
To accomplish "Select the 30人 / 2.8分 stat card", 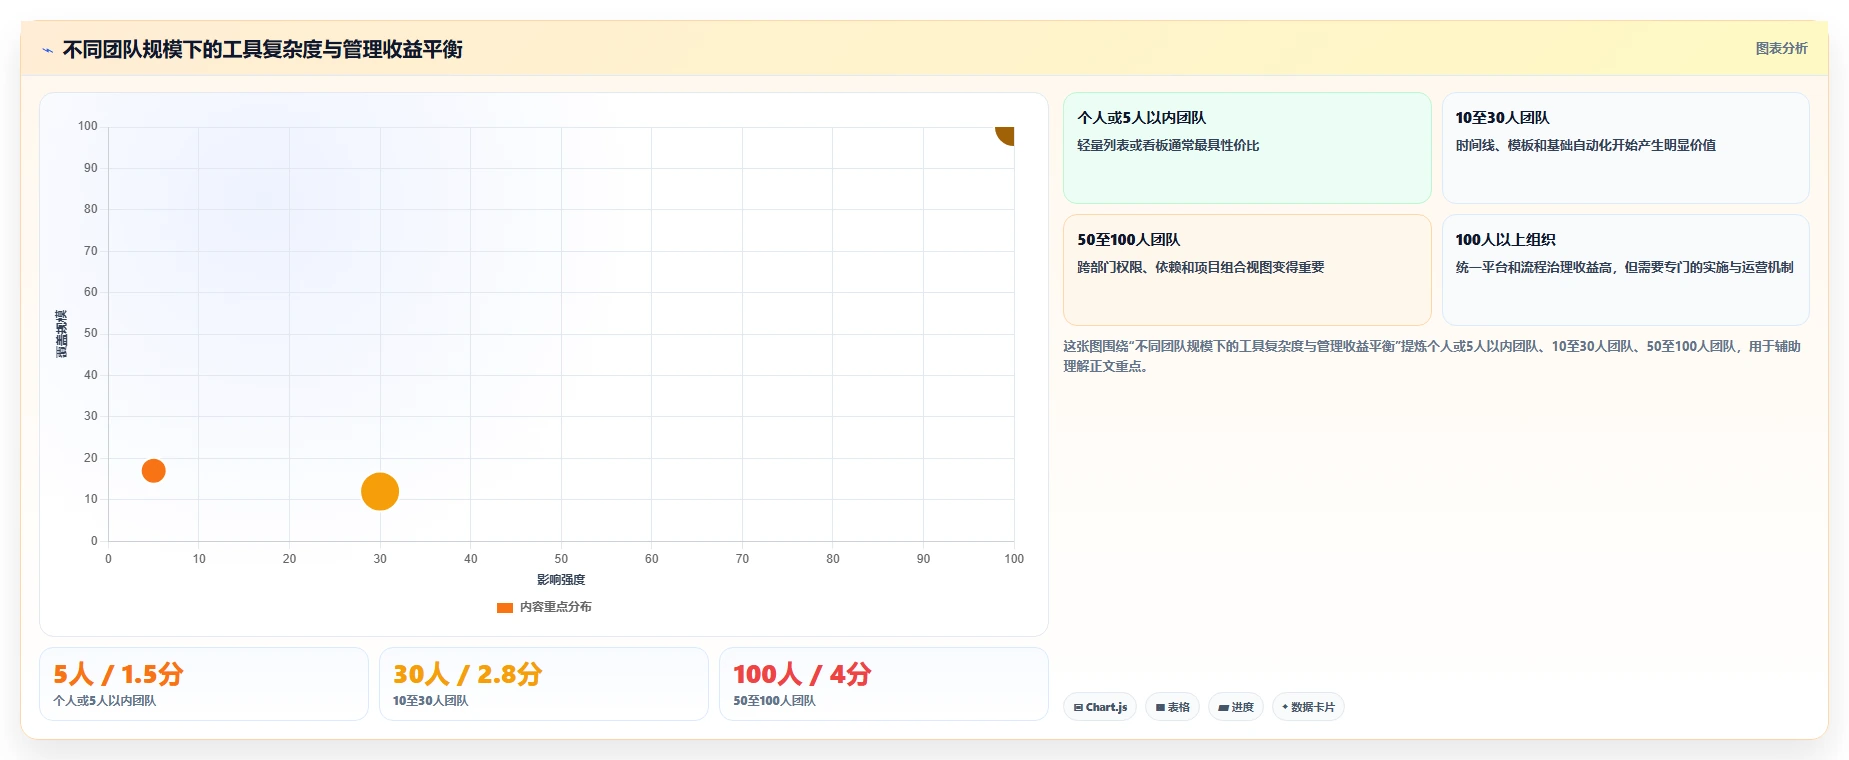I will coord(544,684).
